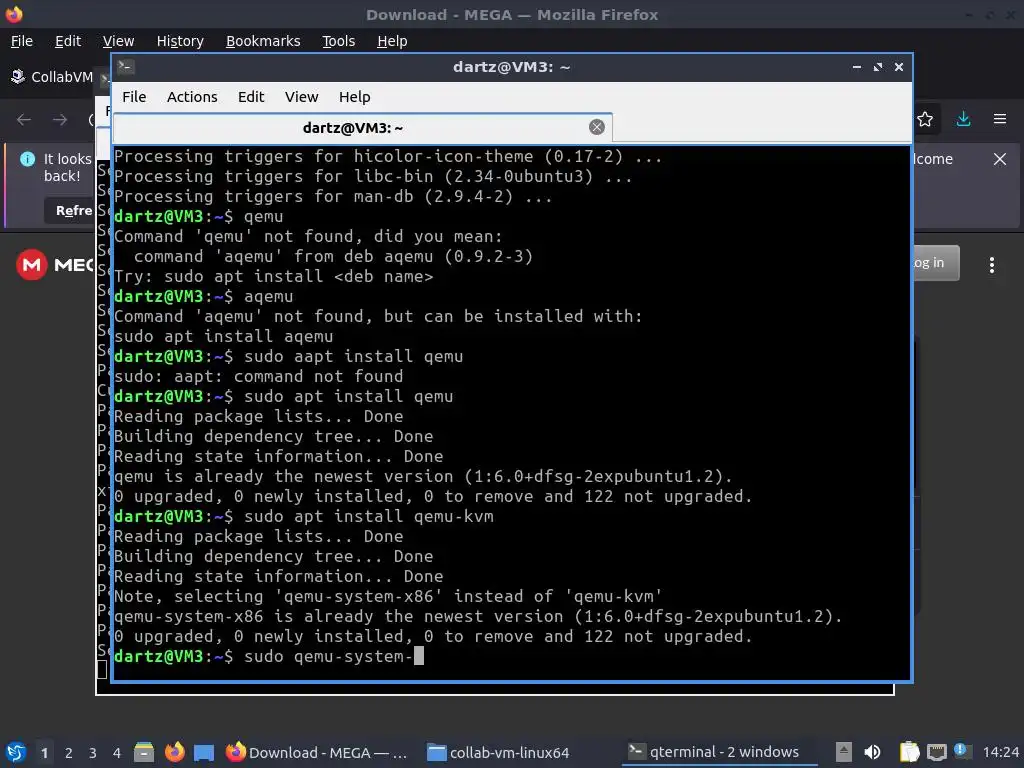
Task: Click text 'sudo apt install qemu-kvm'
Action: (x=368, y=517)
